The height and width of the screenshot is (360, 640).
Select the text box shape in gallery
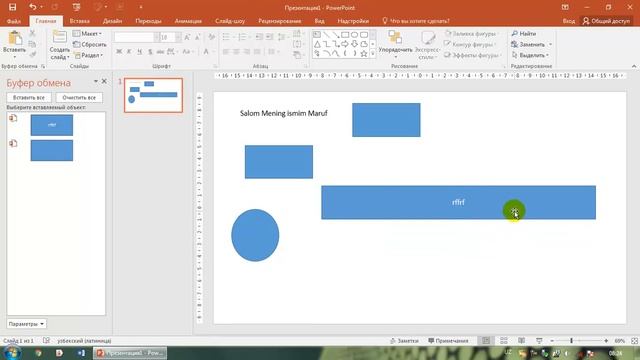click(317, 35)
